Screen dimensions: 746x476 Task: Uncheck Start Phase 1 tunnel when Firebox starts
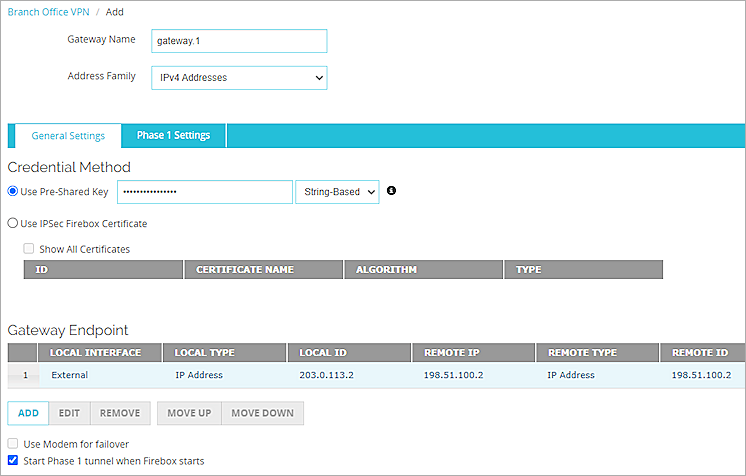tap(13, 461)
